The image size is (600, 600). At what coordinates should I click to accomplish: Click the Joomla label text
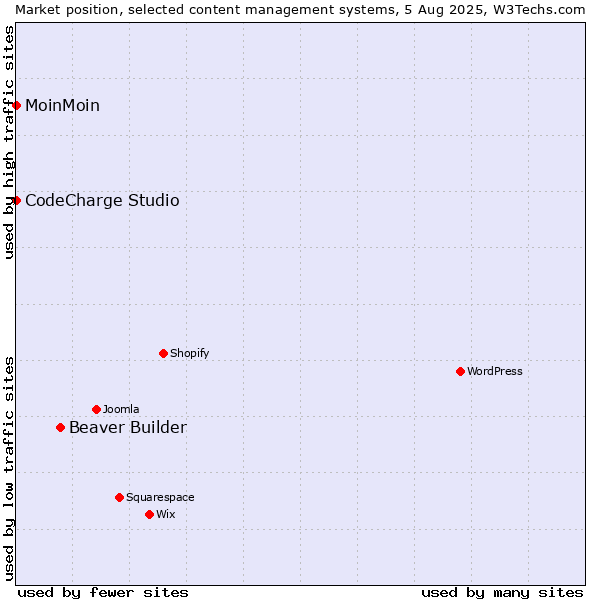tap(121, 409)
